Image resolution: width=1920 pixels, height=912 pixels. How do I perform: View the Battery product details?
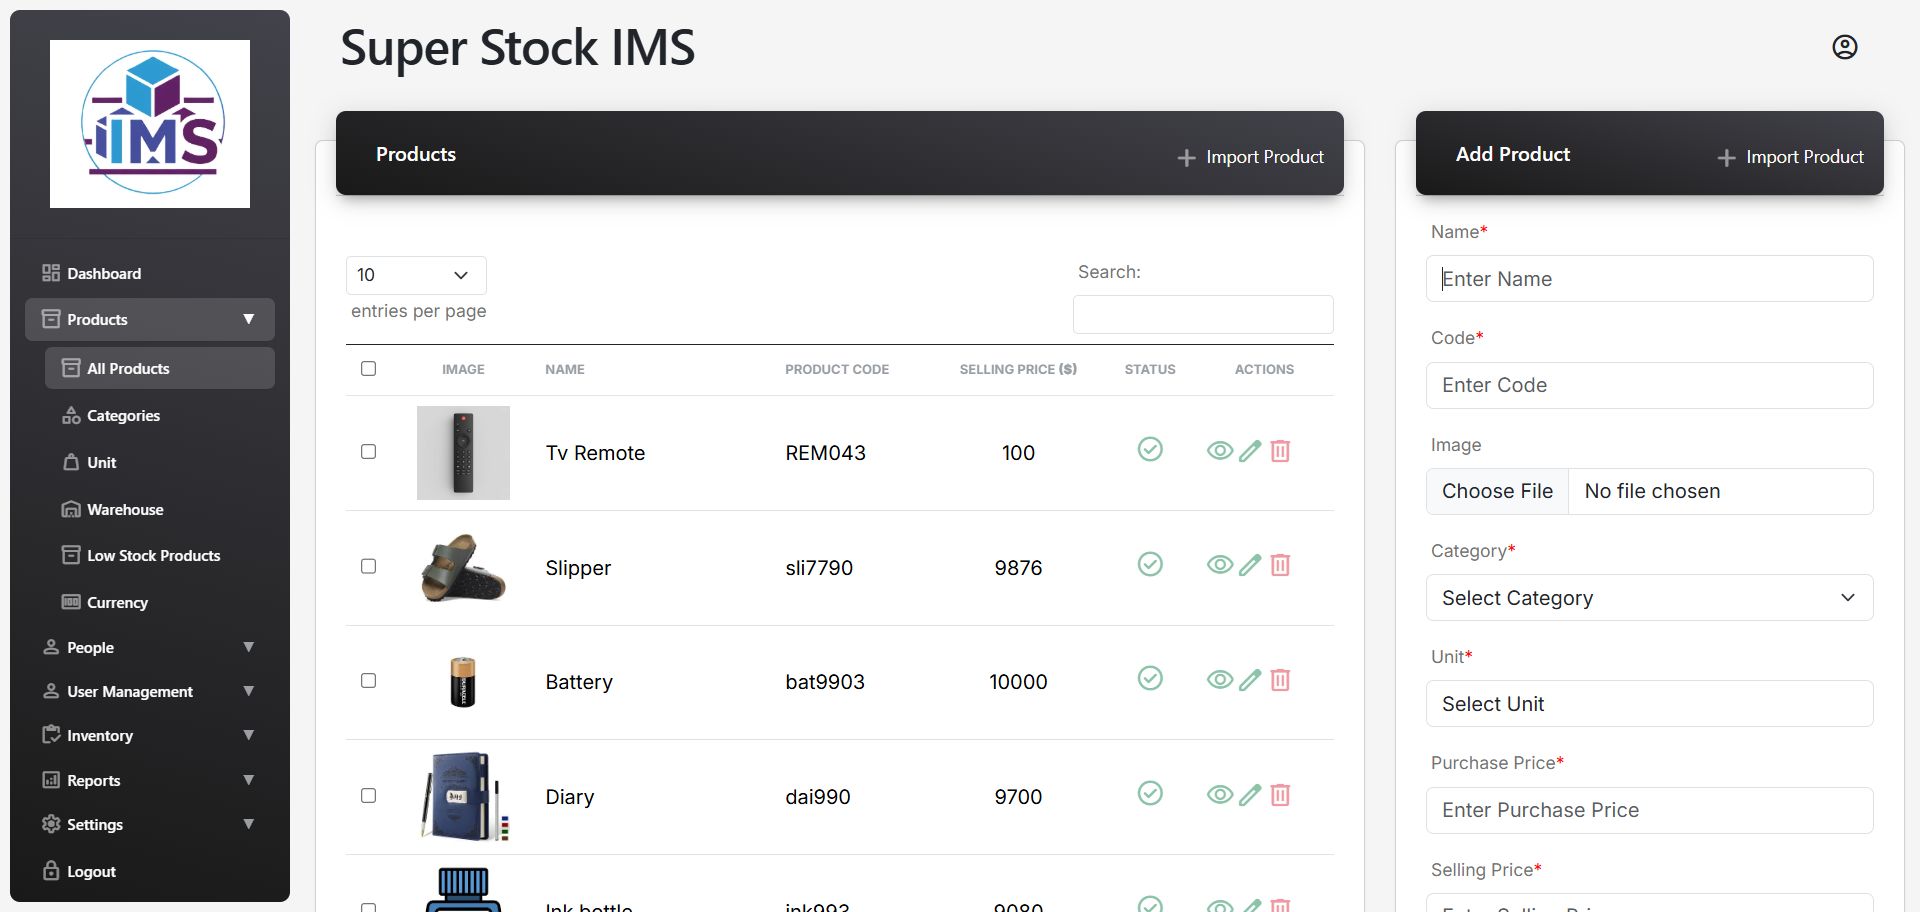(x=1219, y=681)
